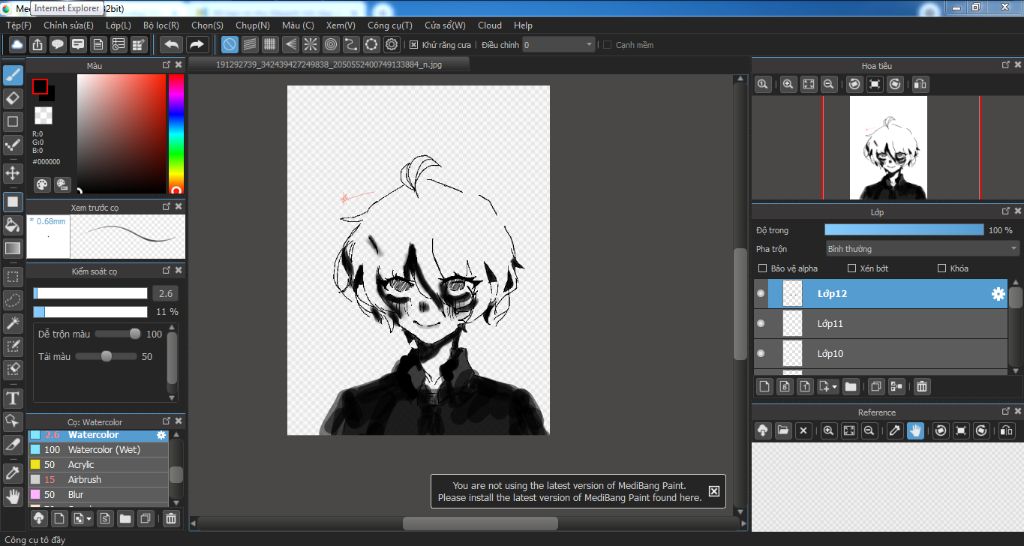Image resolution: width=1024 pixels, height=546 pixels.
Task: Open Lớp12 layer settings gear
Action: (x=998, y=294)
